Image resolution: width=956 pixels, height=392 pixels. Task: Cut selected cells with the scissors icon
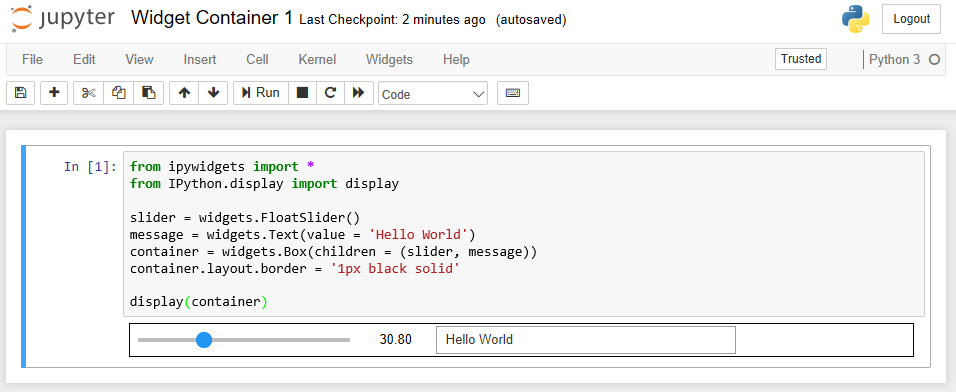pos(88,93)
